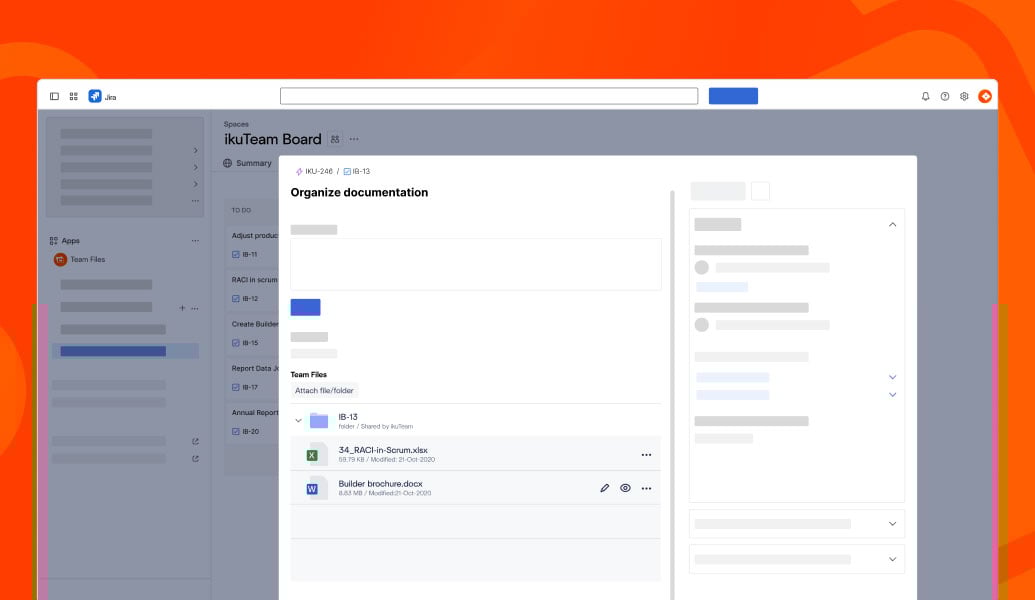Open the IB-13 breadcrumb link
Image resolution: width=1035 pixels, height=600 pixels.
click(360, 171)
